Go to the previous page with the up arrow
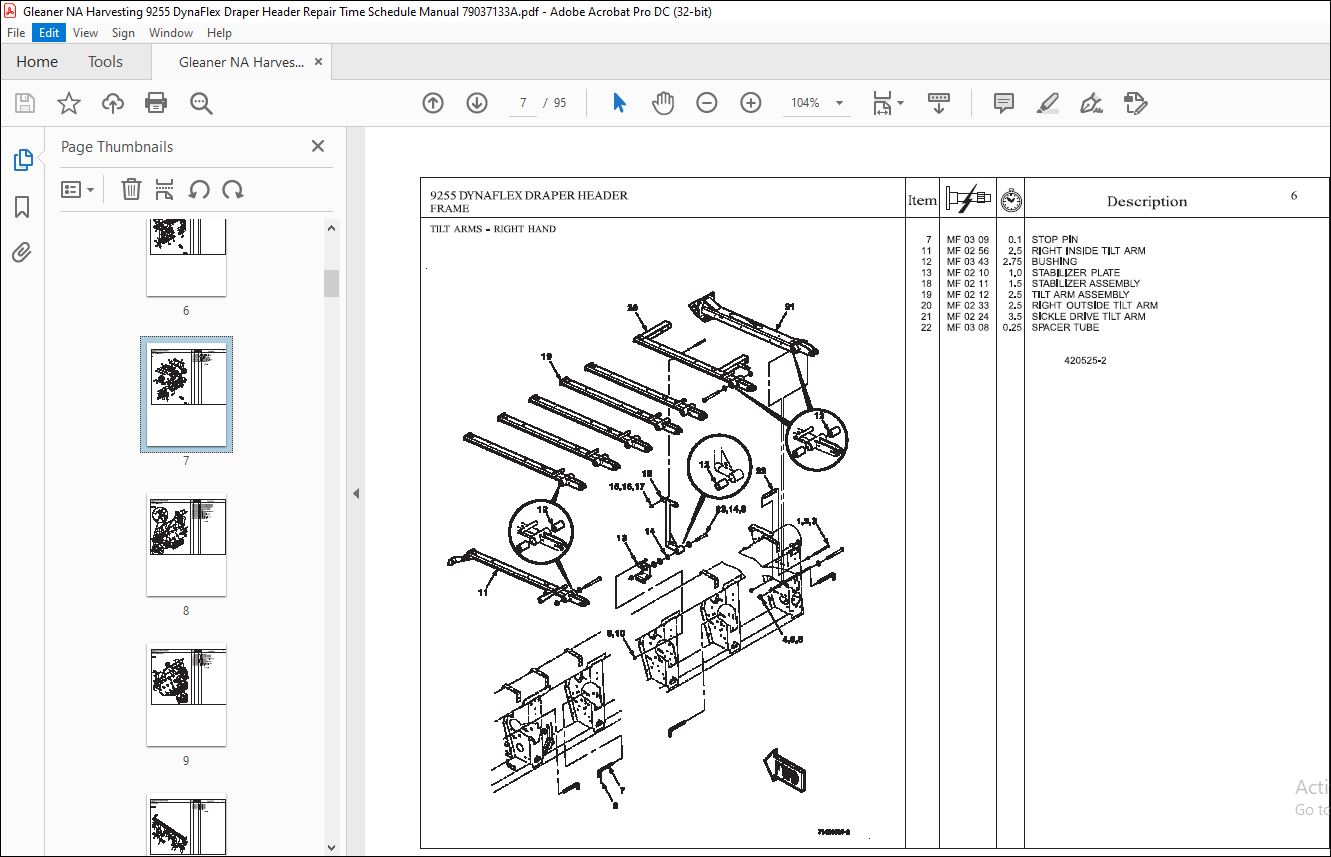Viewport: 1331px width, 857px height. coord(433,103)
